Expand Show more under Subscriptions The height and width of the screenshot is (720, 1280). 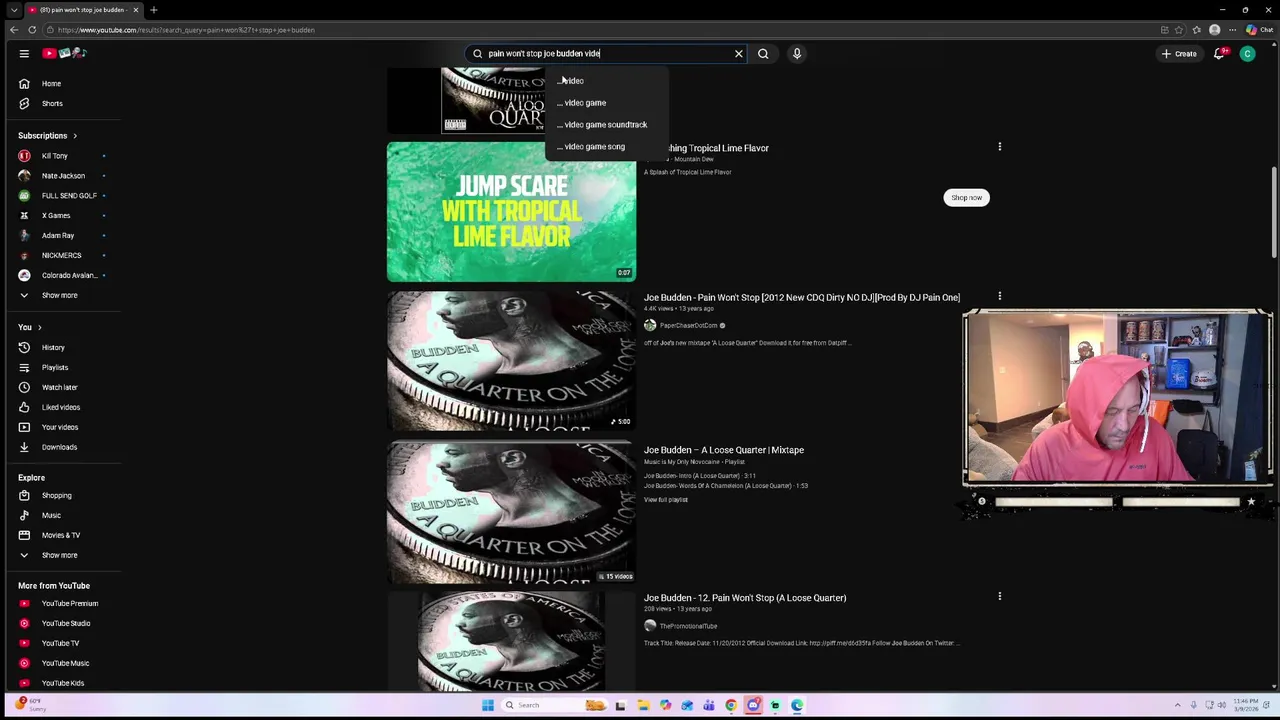[60, 296]
